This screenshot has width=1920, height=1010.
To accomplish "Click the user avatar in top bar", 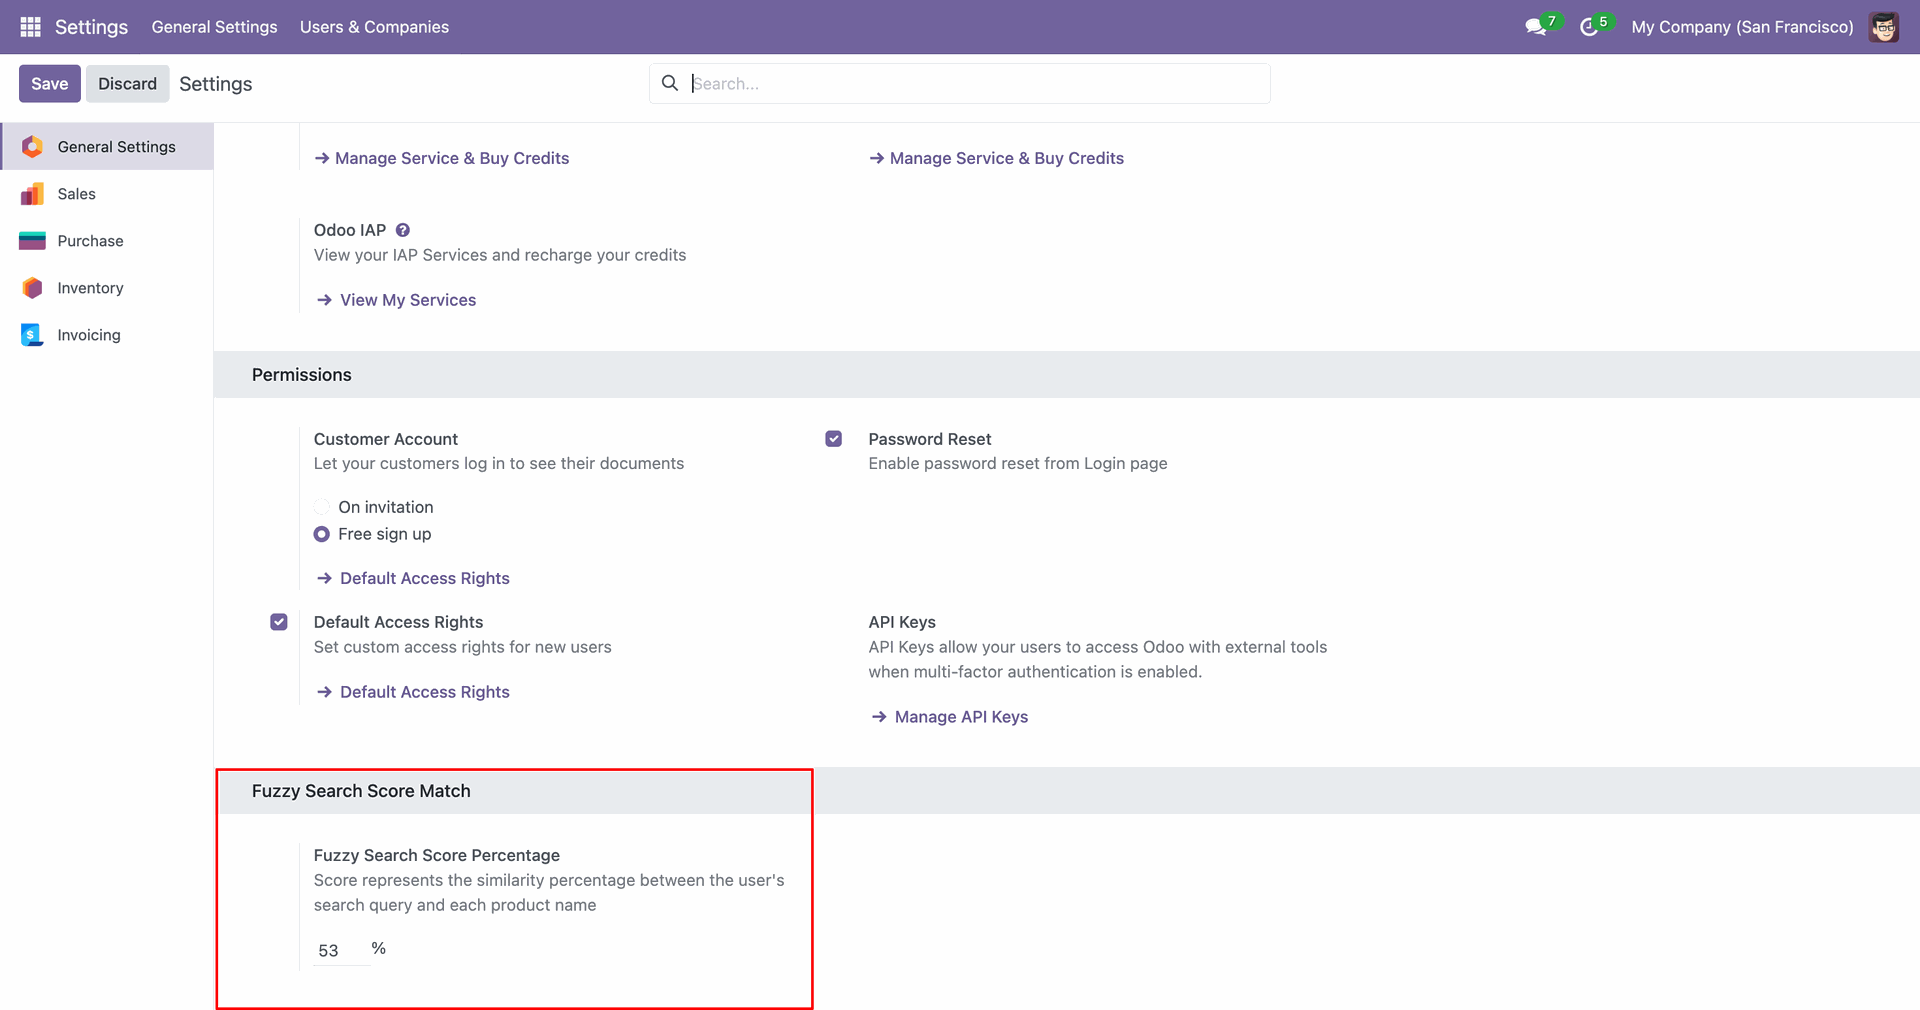I will point(1884,27).
